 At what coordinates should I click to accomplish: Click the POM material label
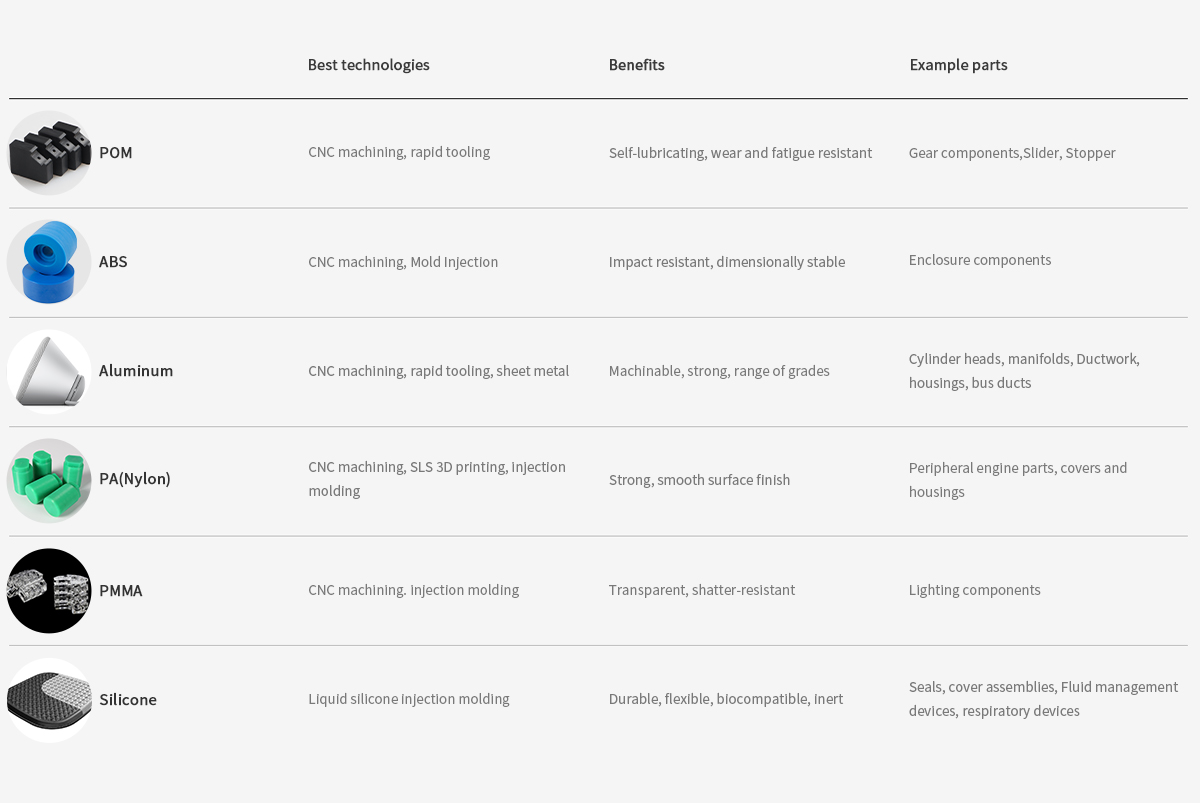pos(116,153)
